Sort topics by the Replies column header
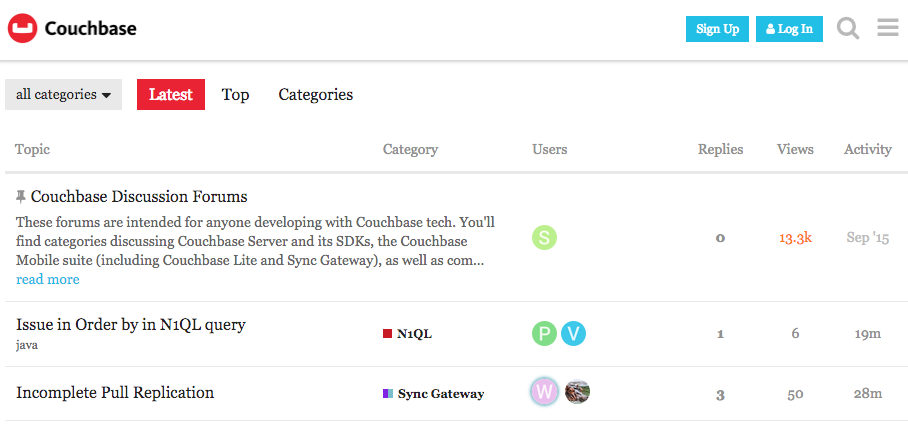This screenshot has height=430, width=908. 720,149
